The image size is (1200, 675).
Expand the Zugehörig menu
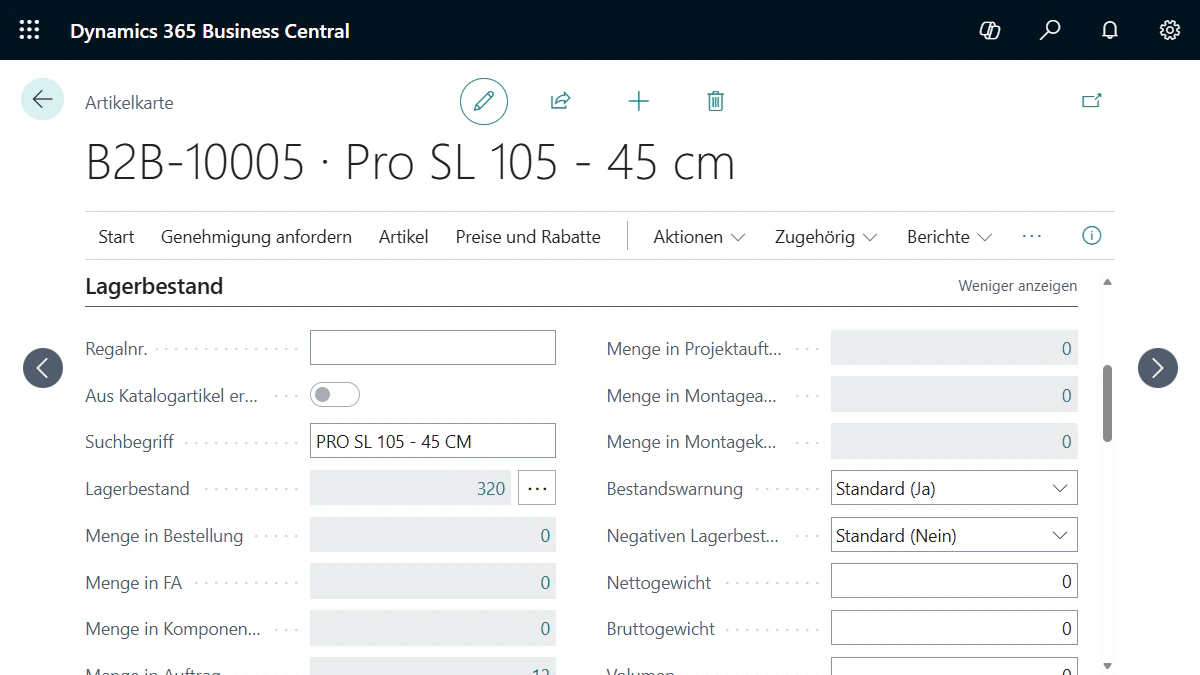[826, 237]
